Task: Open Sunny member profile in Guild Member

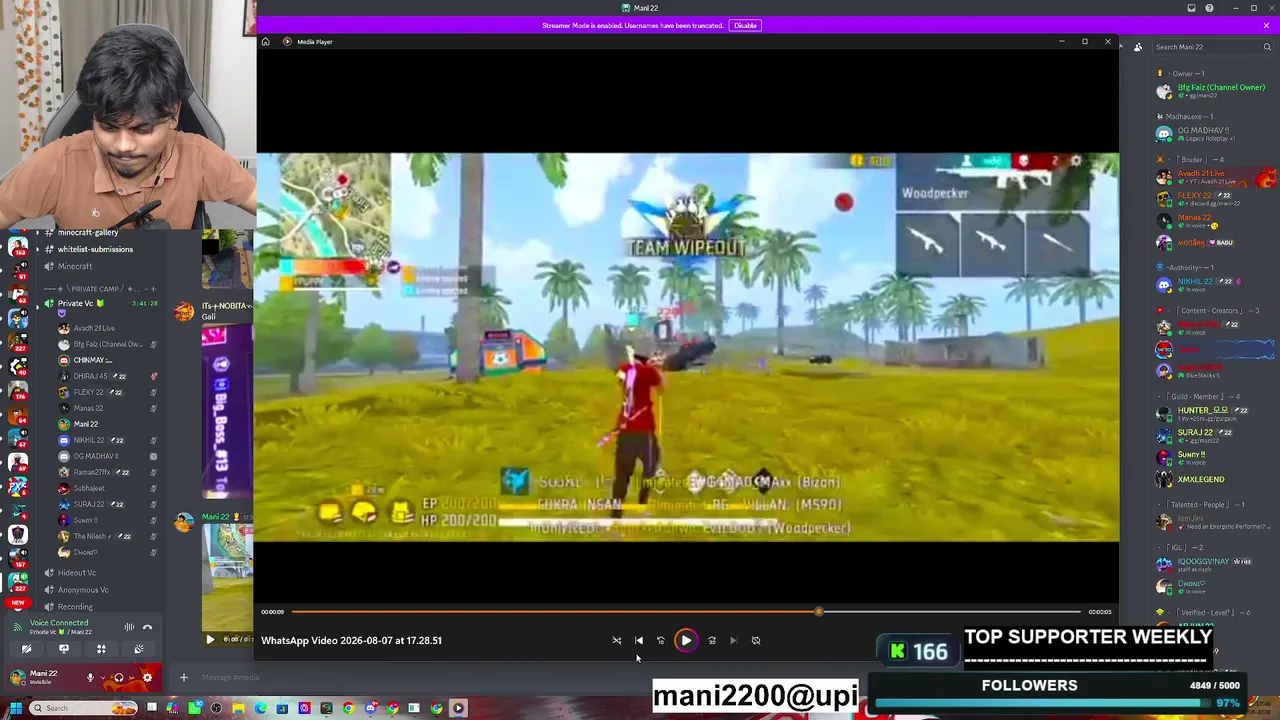Action: pyautogui.click(x=1212, y=457)
